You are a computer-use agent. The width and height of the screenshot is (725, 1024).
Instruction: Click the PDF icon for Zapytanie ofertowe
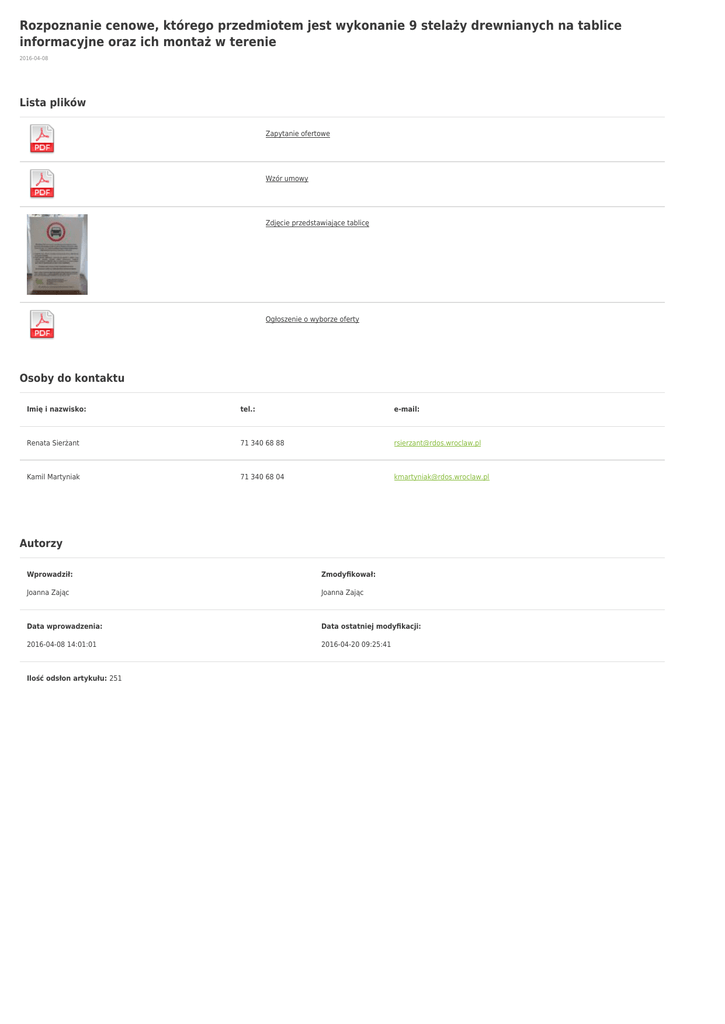click(x=42, y=139)
